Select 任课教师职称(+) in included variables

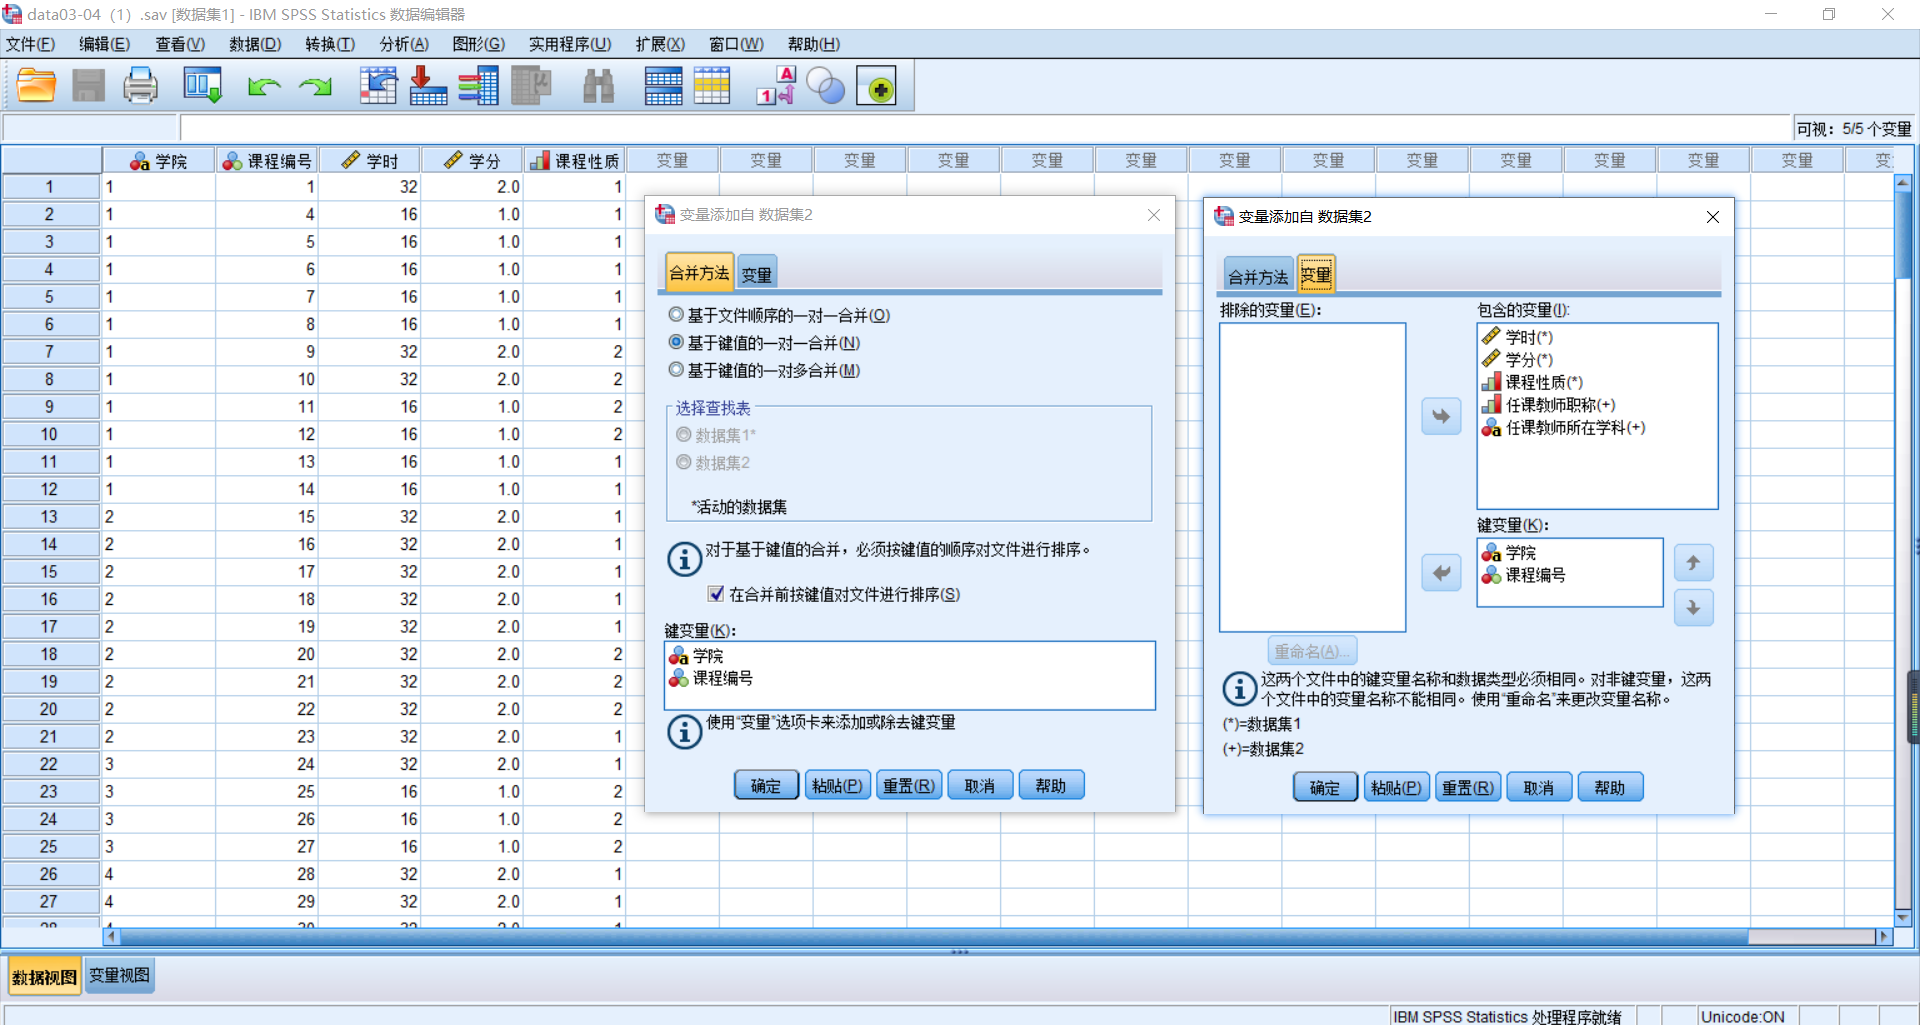[1549, 405]
